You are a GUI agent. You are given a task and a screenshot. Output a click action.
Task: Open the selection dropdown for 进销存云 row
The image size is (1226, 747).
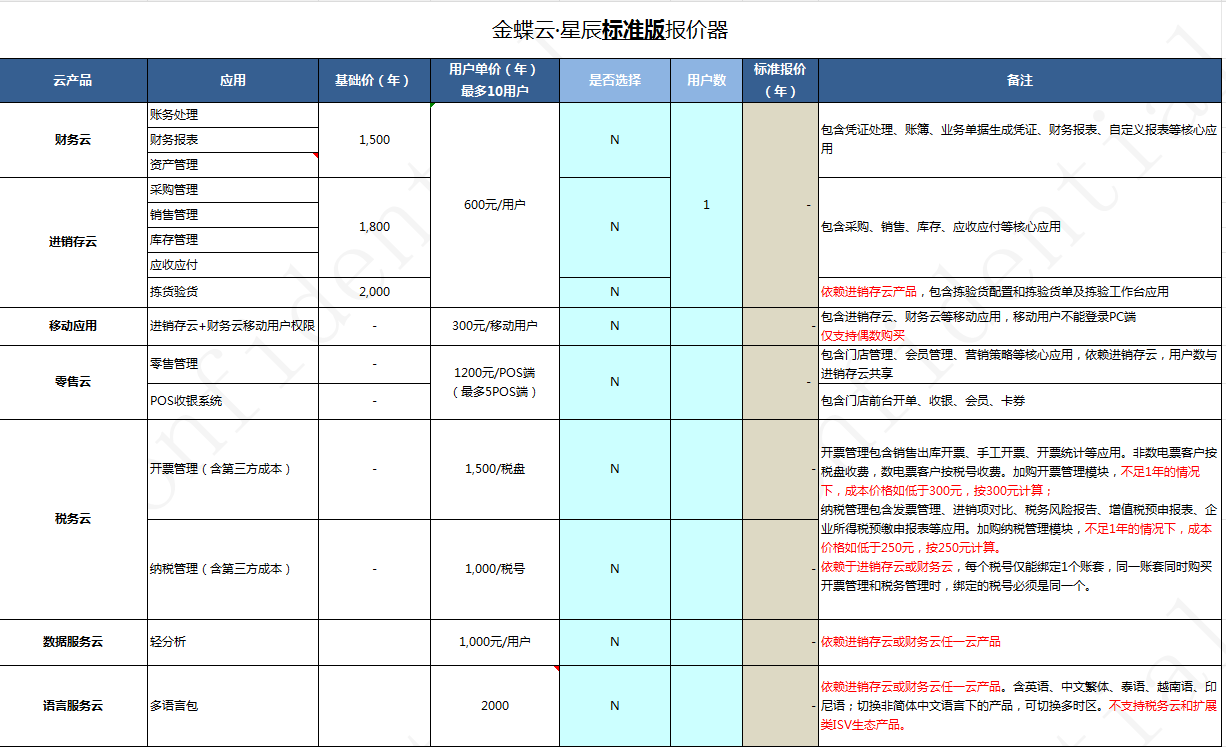(x=615, y=228)
